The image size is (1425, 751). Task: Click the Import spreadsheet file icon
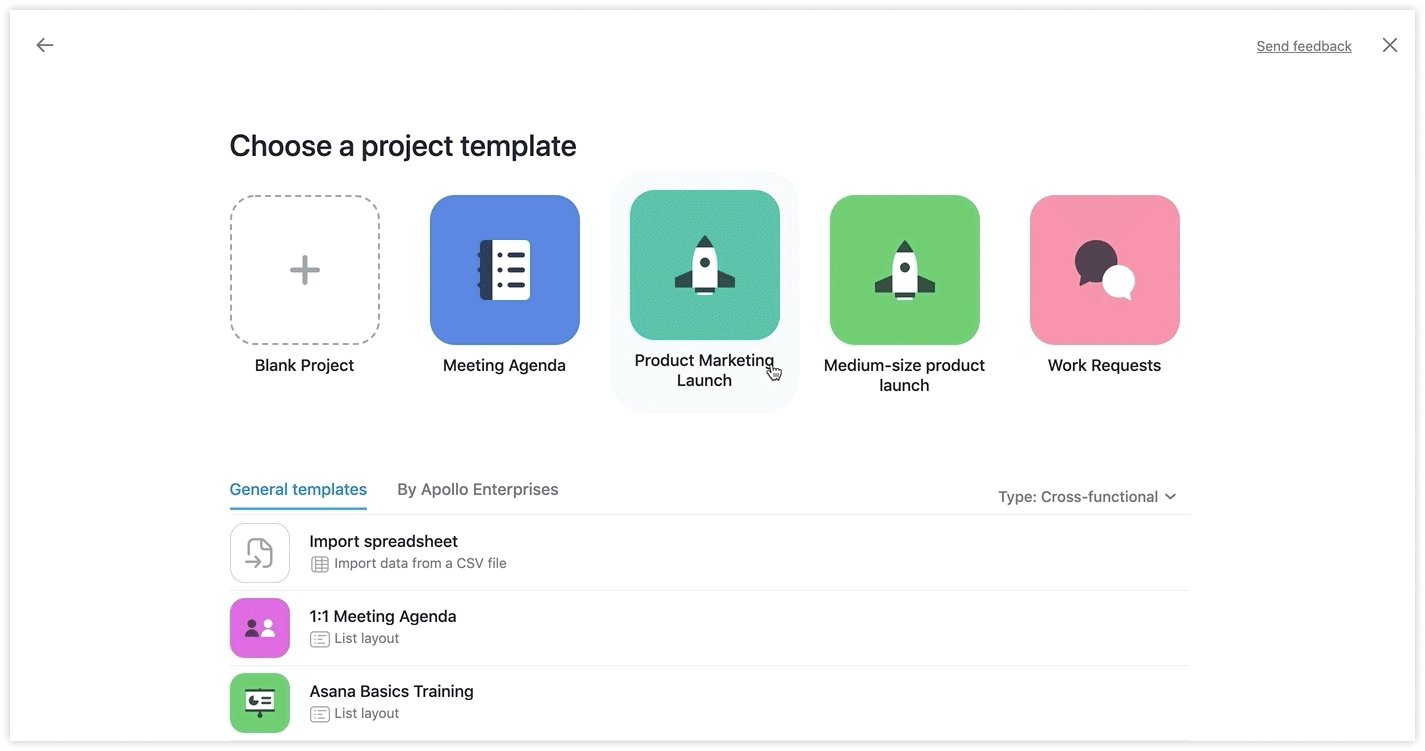pos(260,553)
